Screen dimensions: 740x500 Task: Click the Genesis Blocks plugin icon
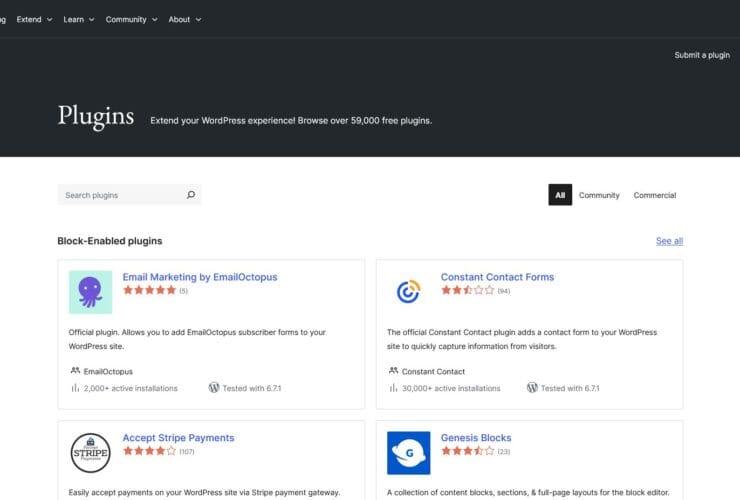pos(408,453)
